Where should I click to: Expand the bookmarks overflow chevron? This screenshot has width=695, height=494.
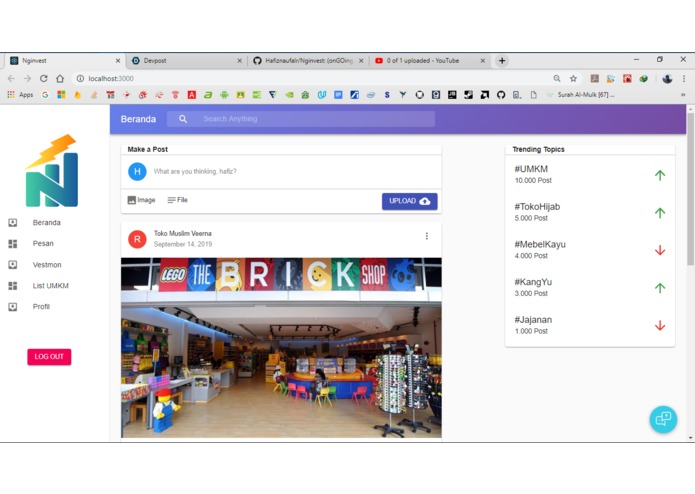(683, 94)
